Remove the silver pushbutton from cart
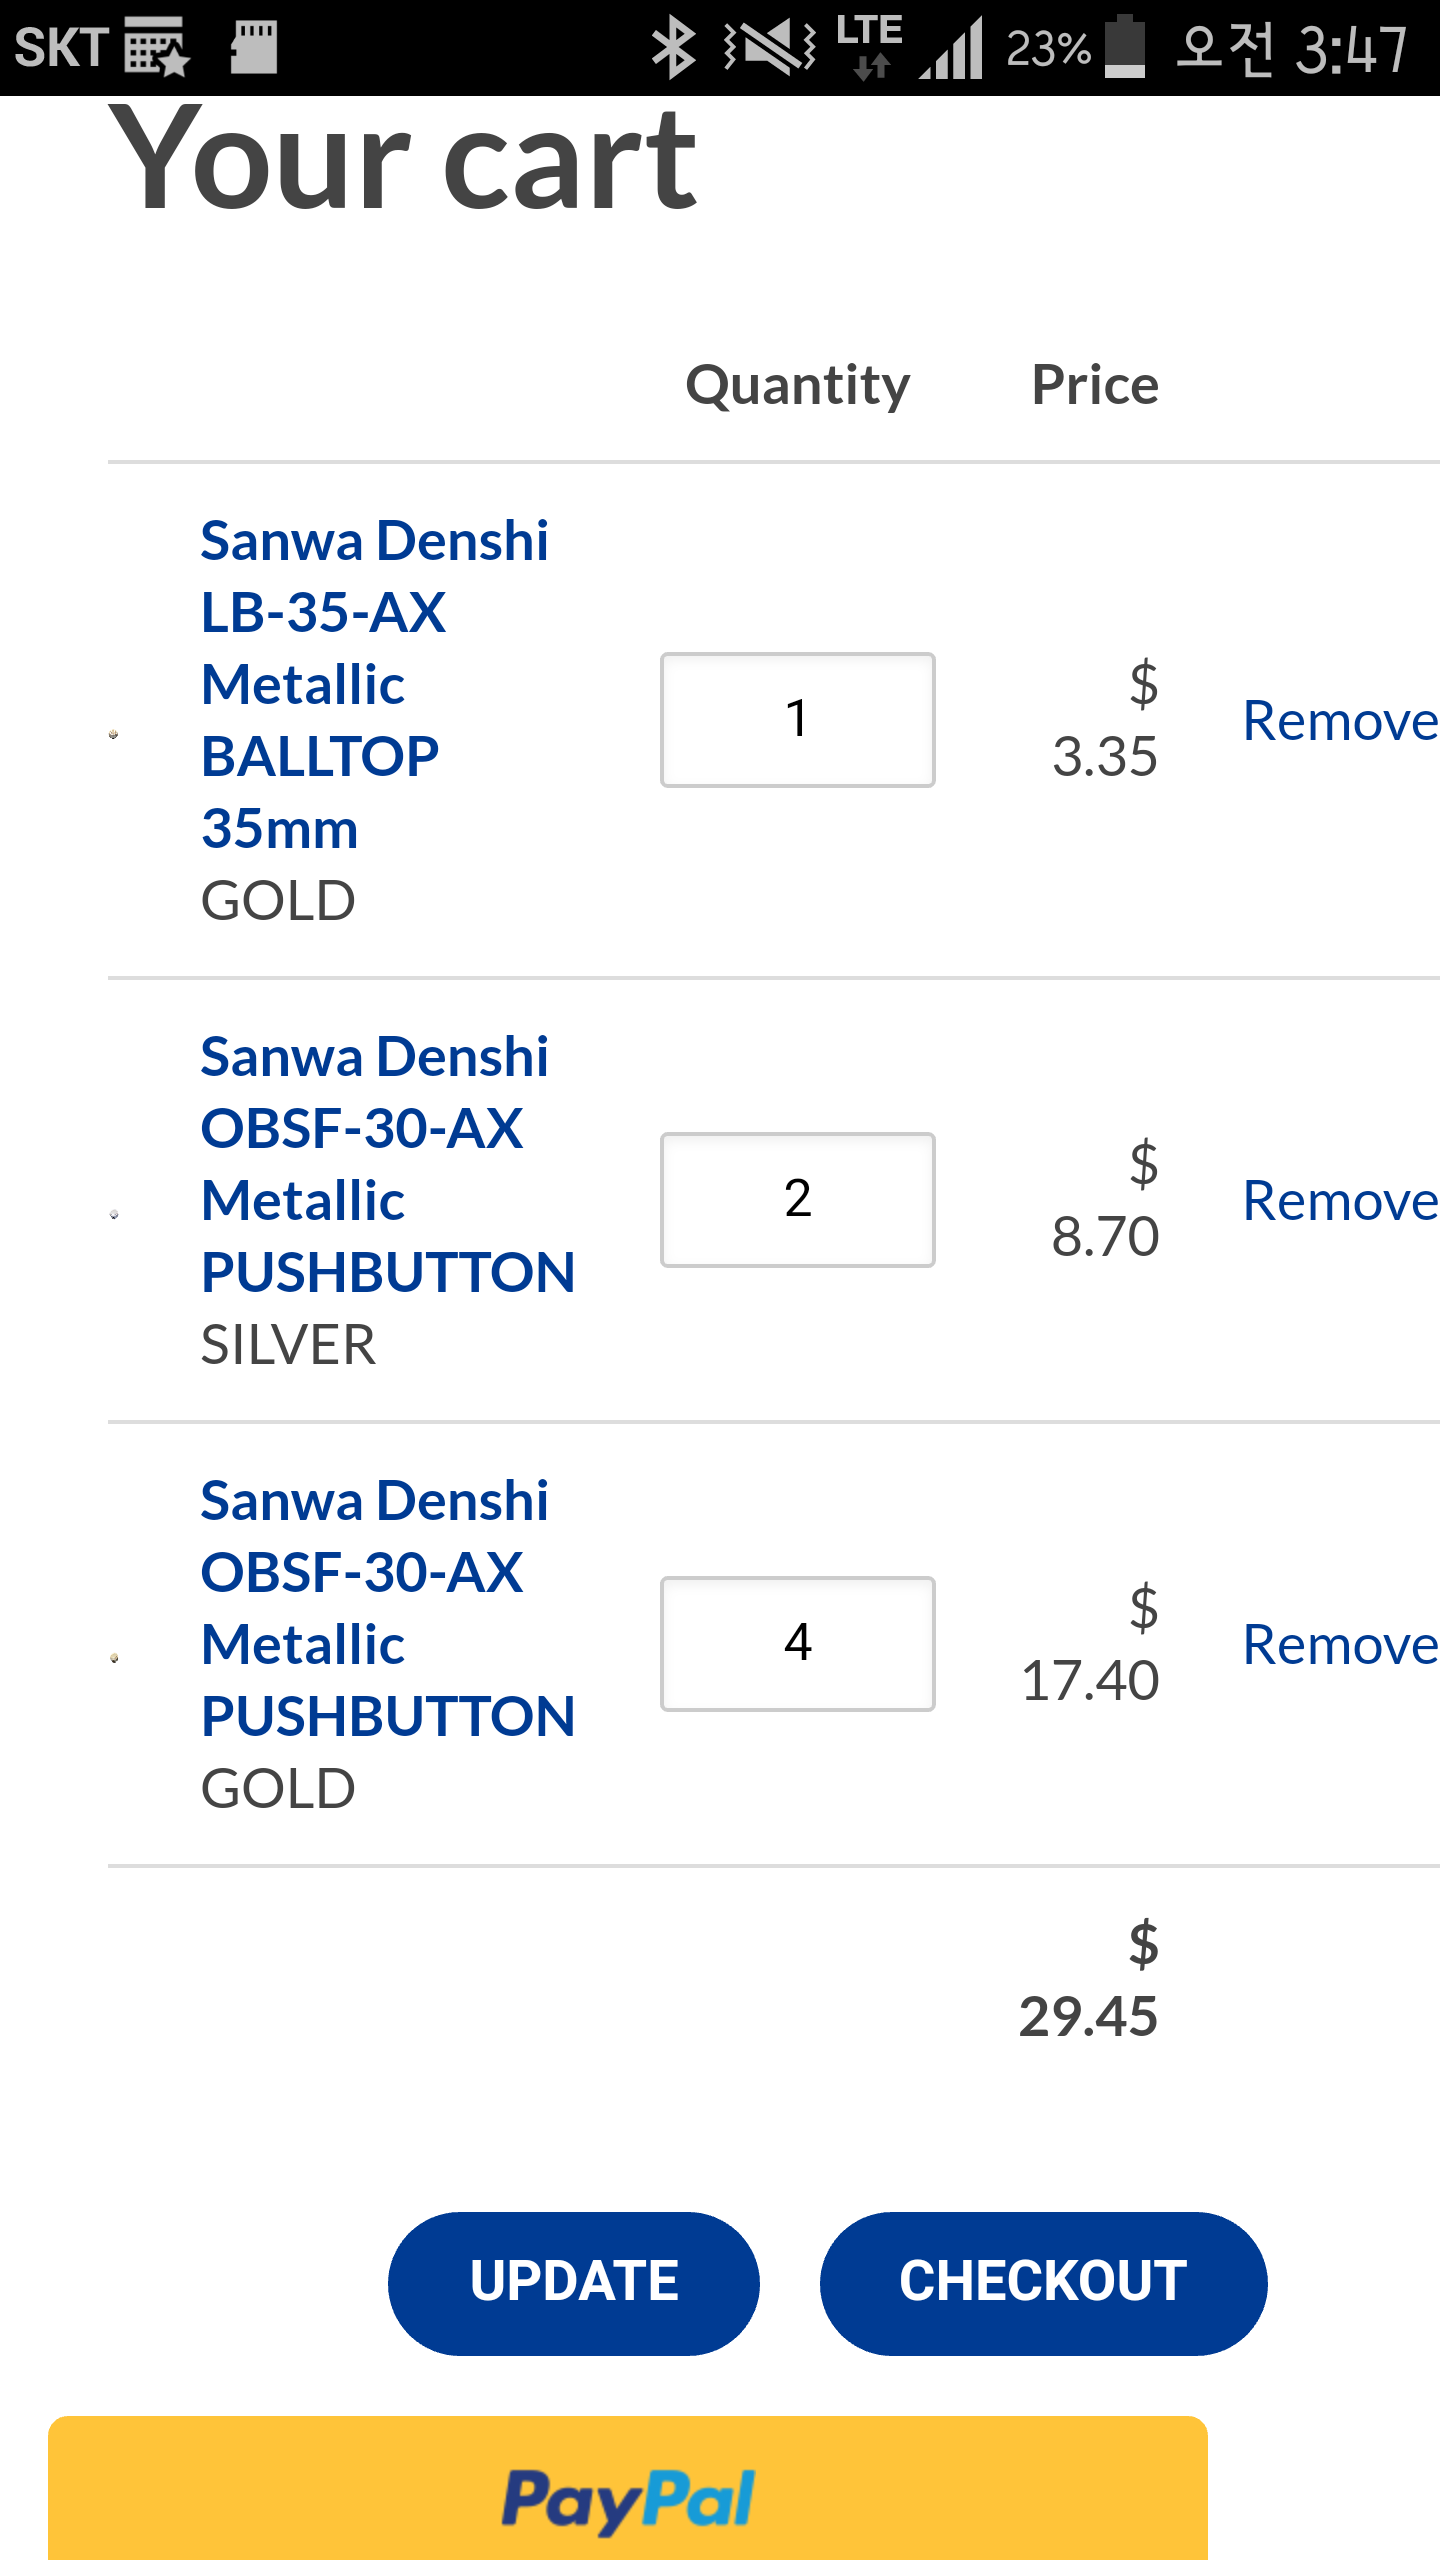 (x=1340, y=1200)
